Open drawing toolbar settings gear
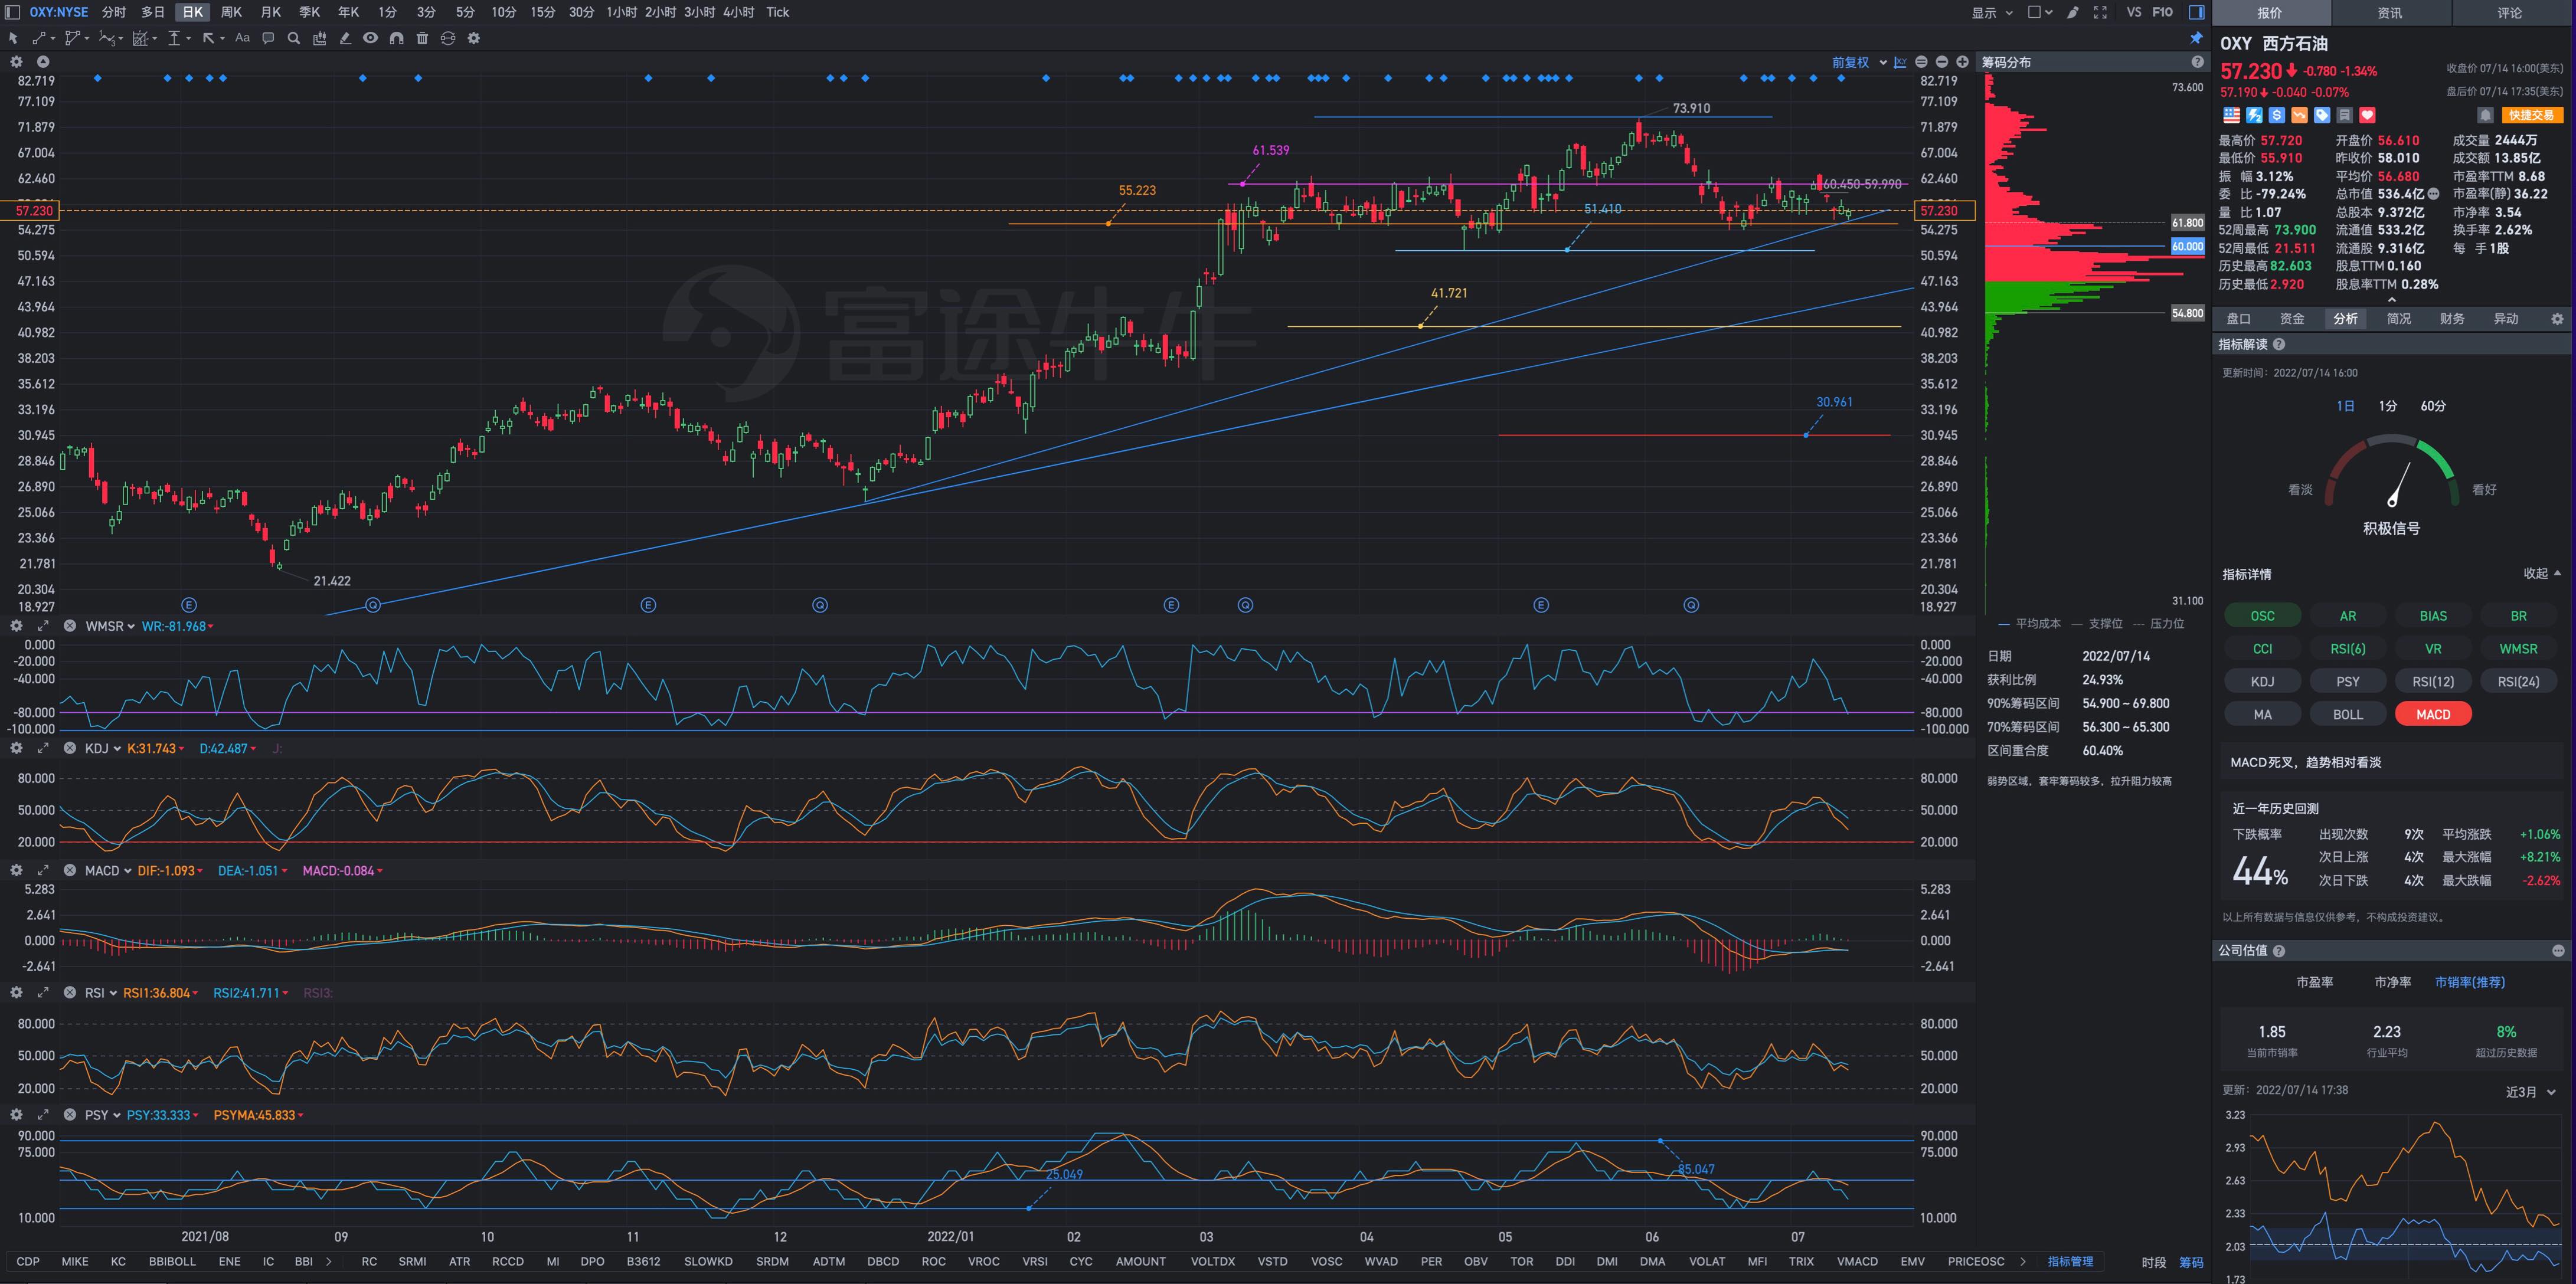Image resolution: width=2576 pixels, height=1284 pixels. (474, 38)
